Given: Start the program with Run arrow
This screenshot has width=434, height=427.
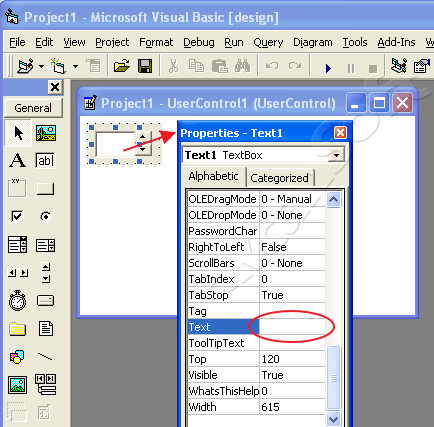Looking at the screenshot, I should tap(328, 68).
